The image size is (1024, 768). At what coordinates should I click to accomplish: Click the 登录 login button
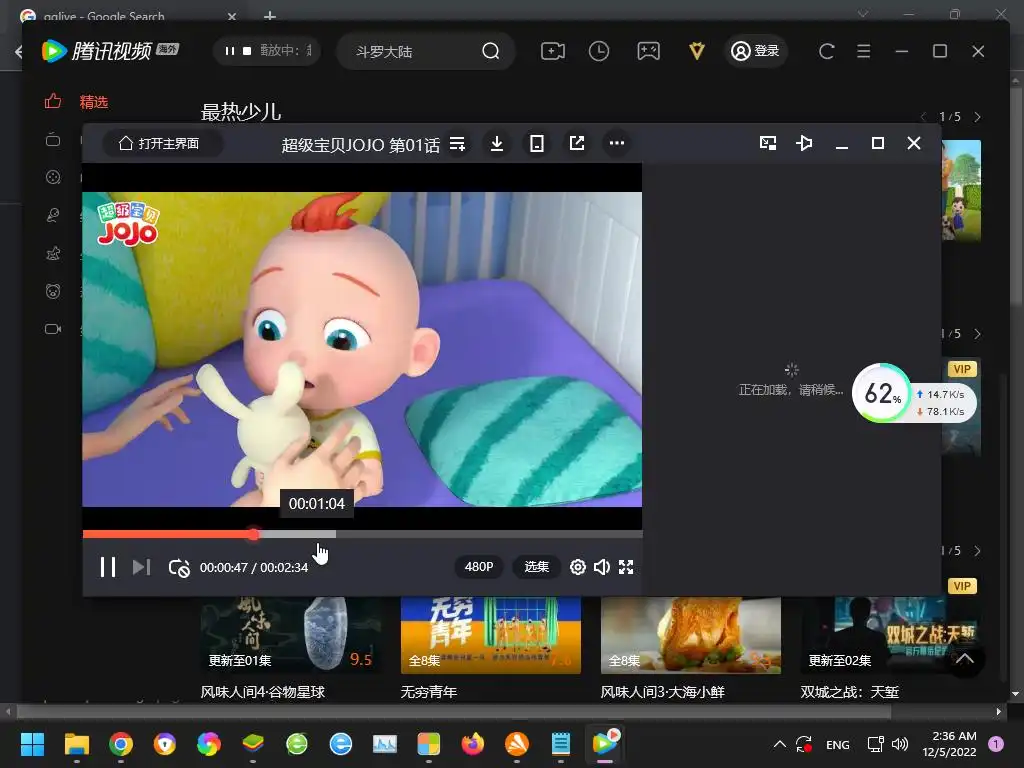(755, 51)
